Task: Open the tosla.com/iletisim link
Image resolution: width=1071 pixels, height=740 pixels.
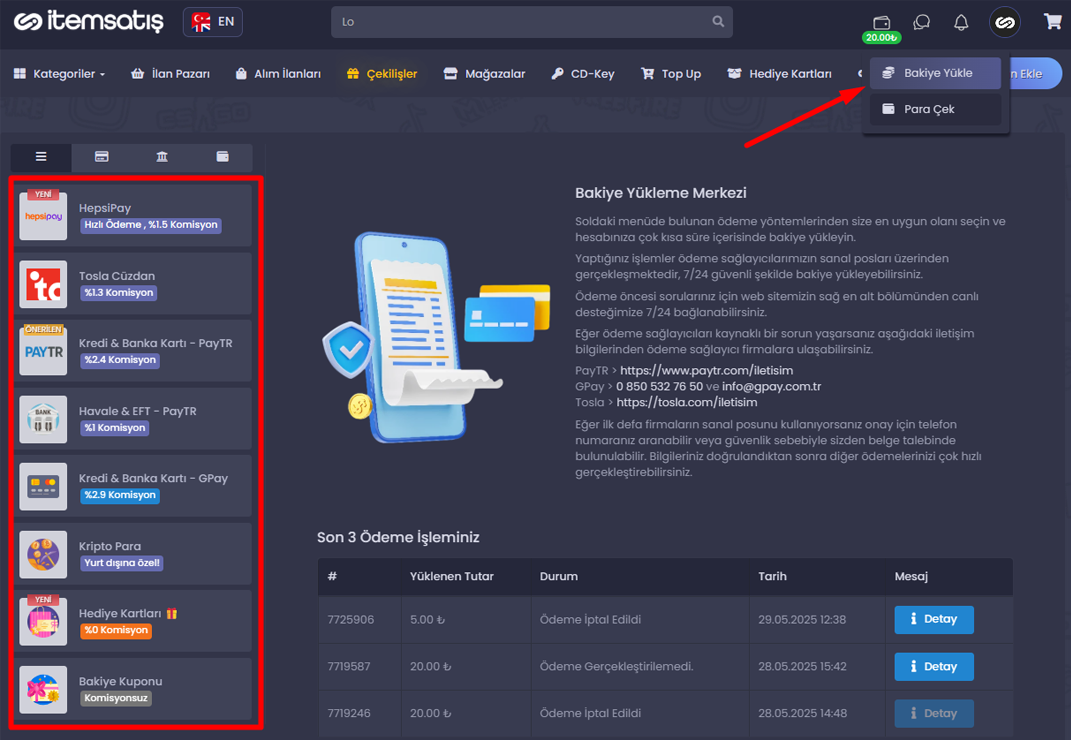Action: click(x=686, y=402)
